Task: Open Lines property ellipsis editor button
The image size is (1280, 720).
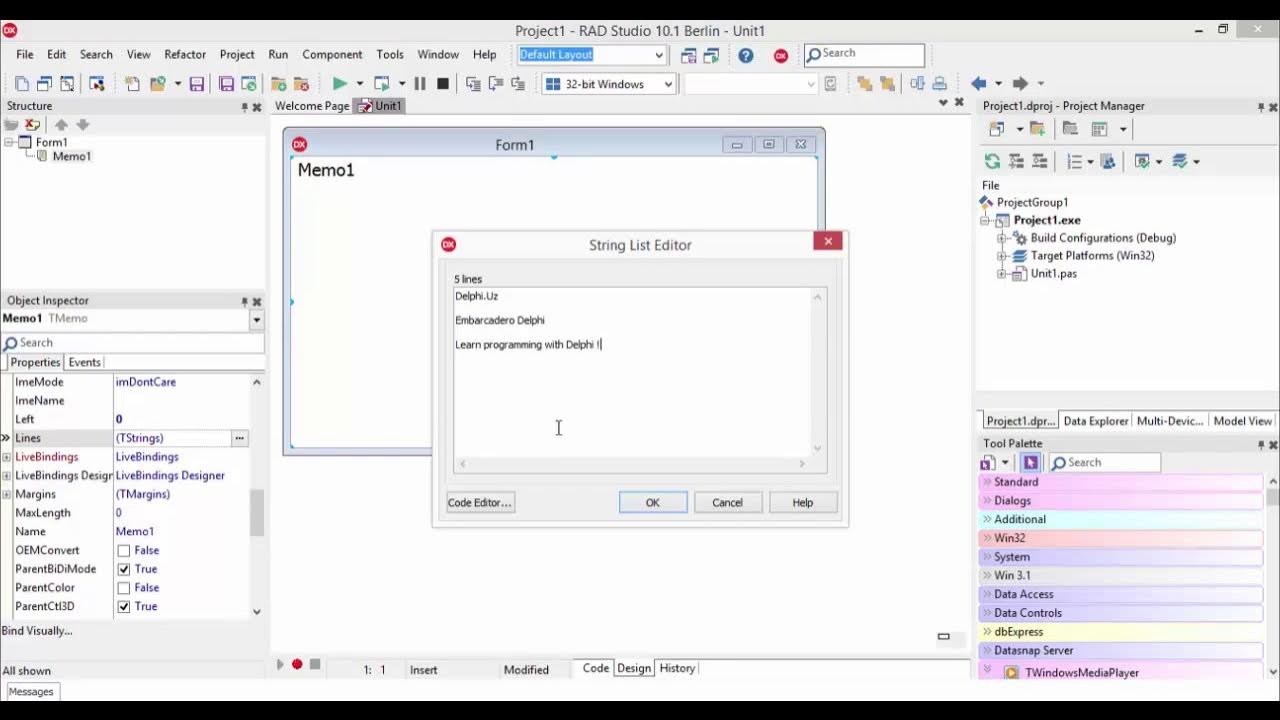Action: [x=239, y=438]
